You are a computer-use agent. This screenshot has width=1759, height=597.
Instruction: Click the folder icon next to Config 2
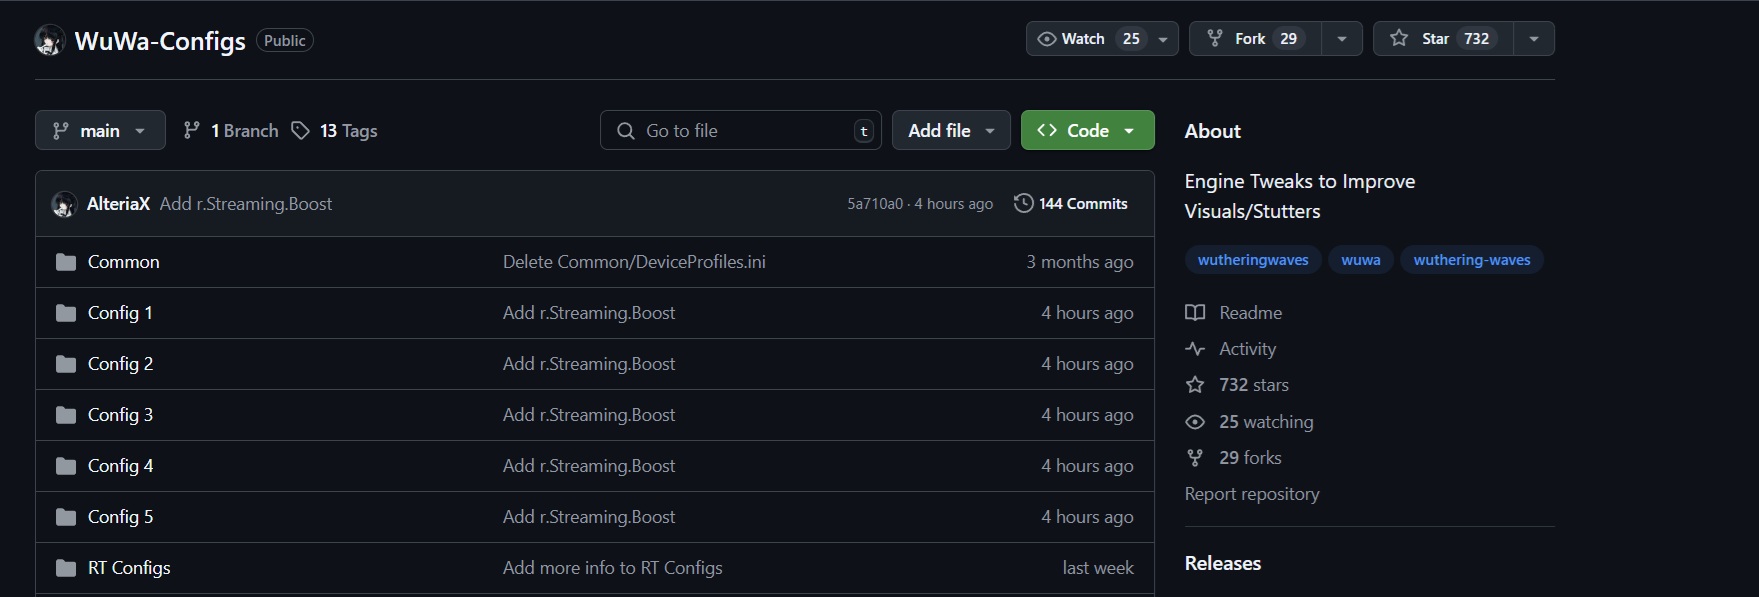click(66, 364)
